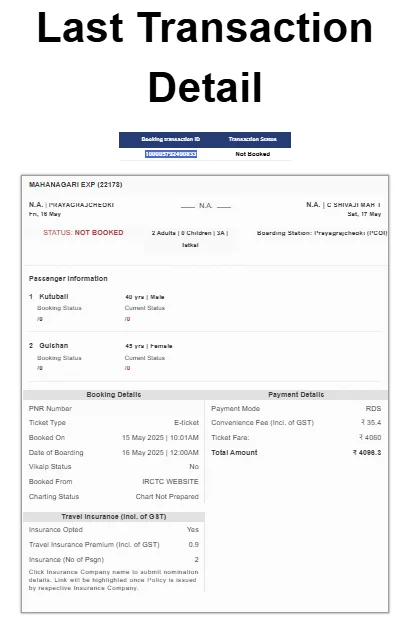Click the 'Insurance Opted' label
Image resolution: width=403 pixels, height=633 pixels.
[x=56, y=530]
